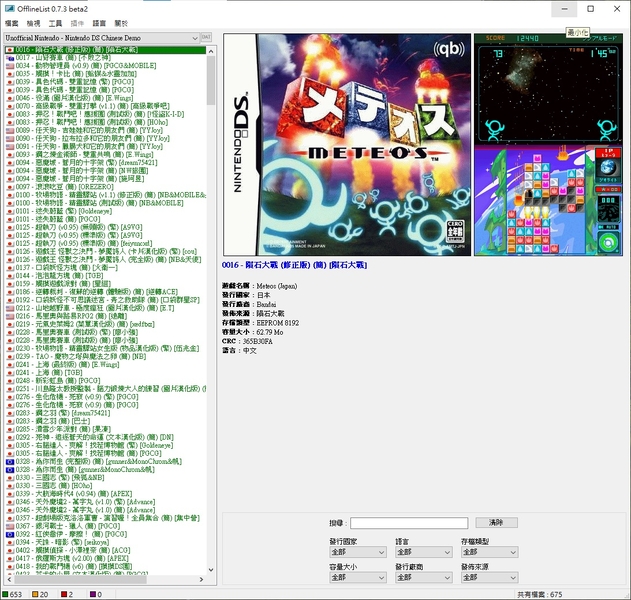Screen dimensions: 631x600
Task: Click the red status square showing 2
Action: [64, 594]
